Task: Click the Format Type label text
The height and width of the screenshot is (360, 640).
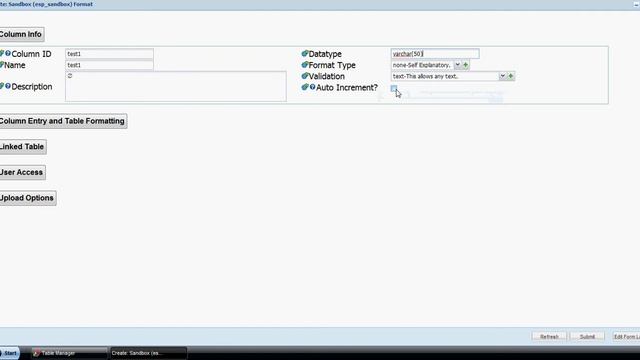Action: tap(332, 65)
